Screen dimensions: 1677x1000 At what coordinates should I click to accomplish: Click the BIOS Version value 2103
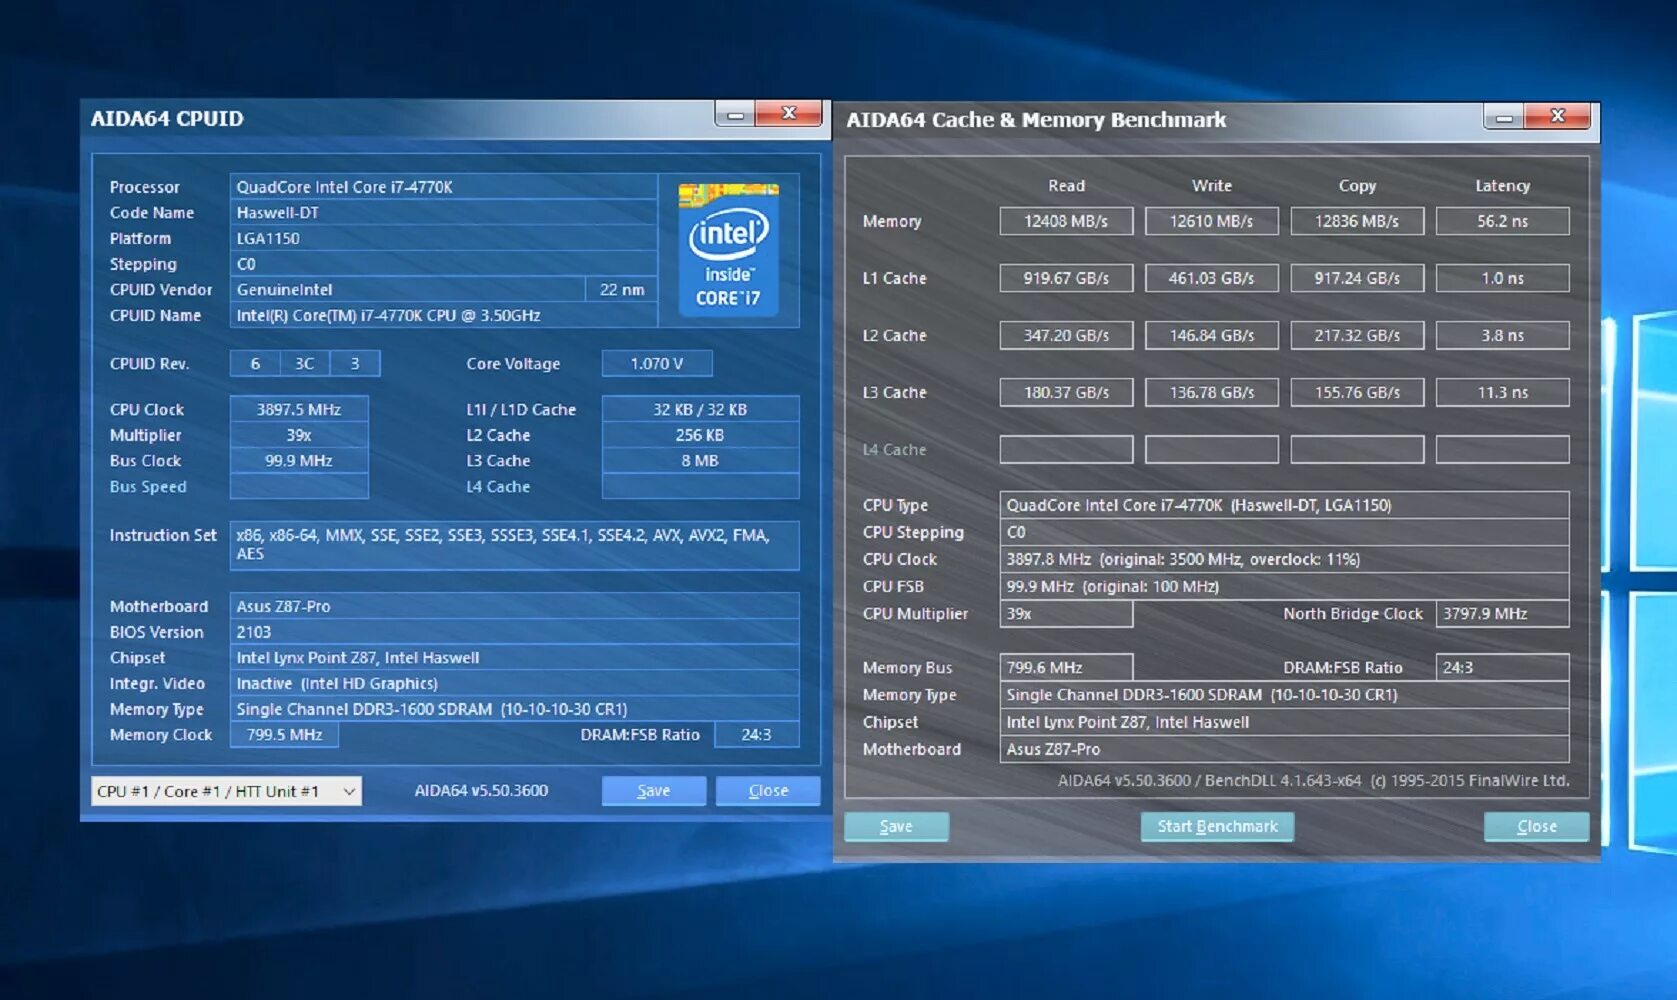tap(514, 632)
